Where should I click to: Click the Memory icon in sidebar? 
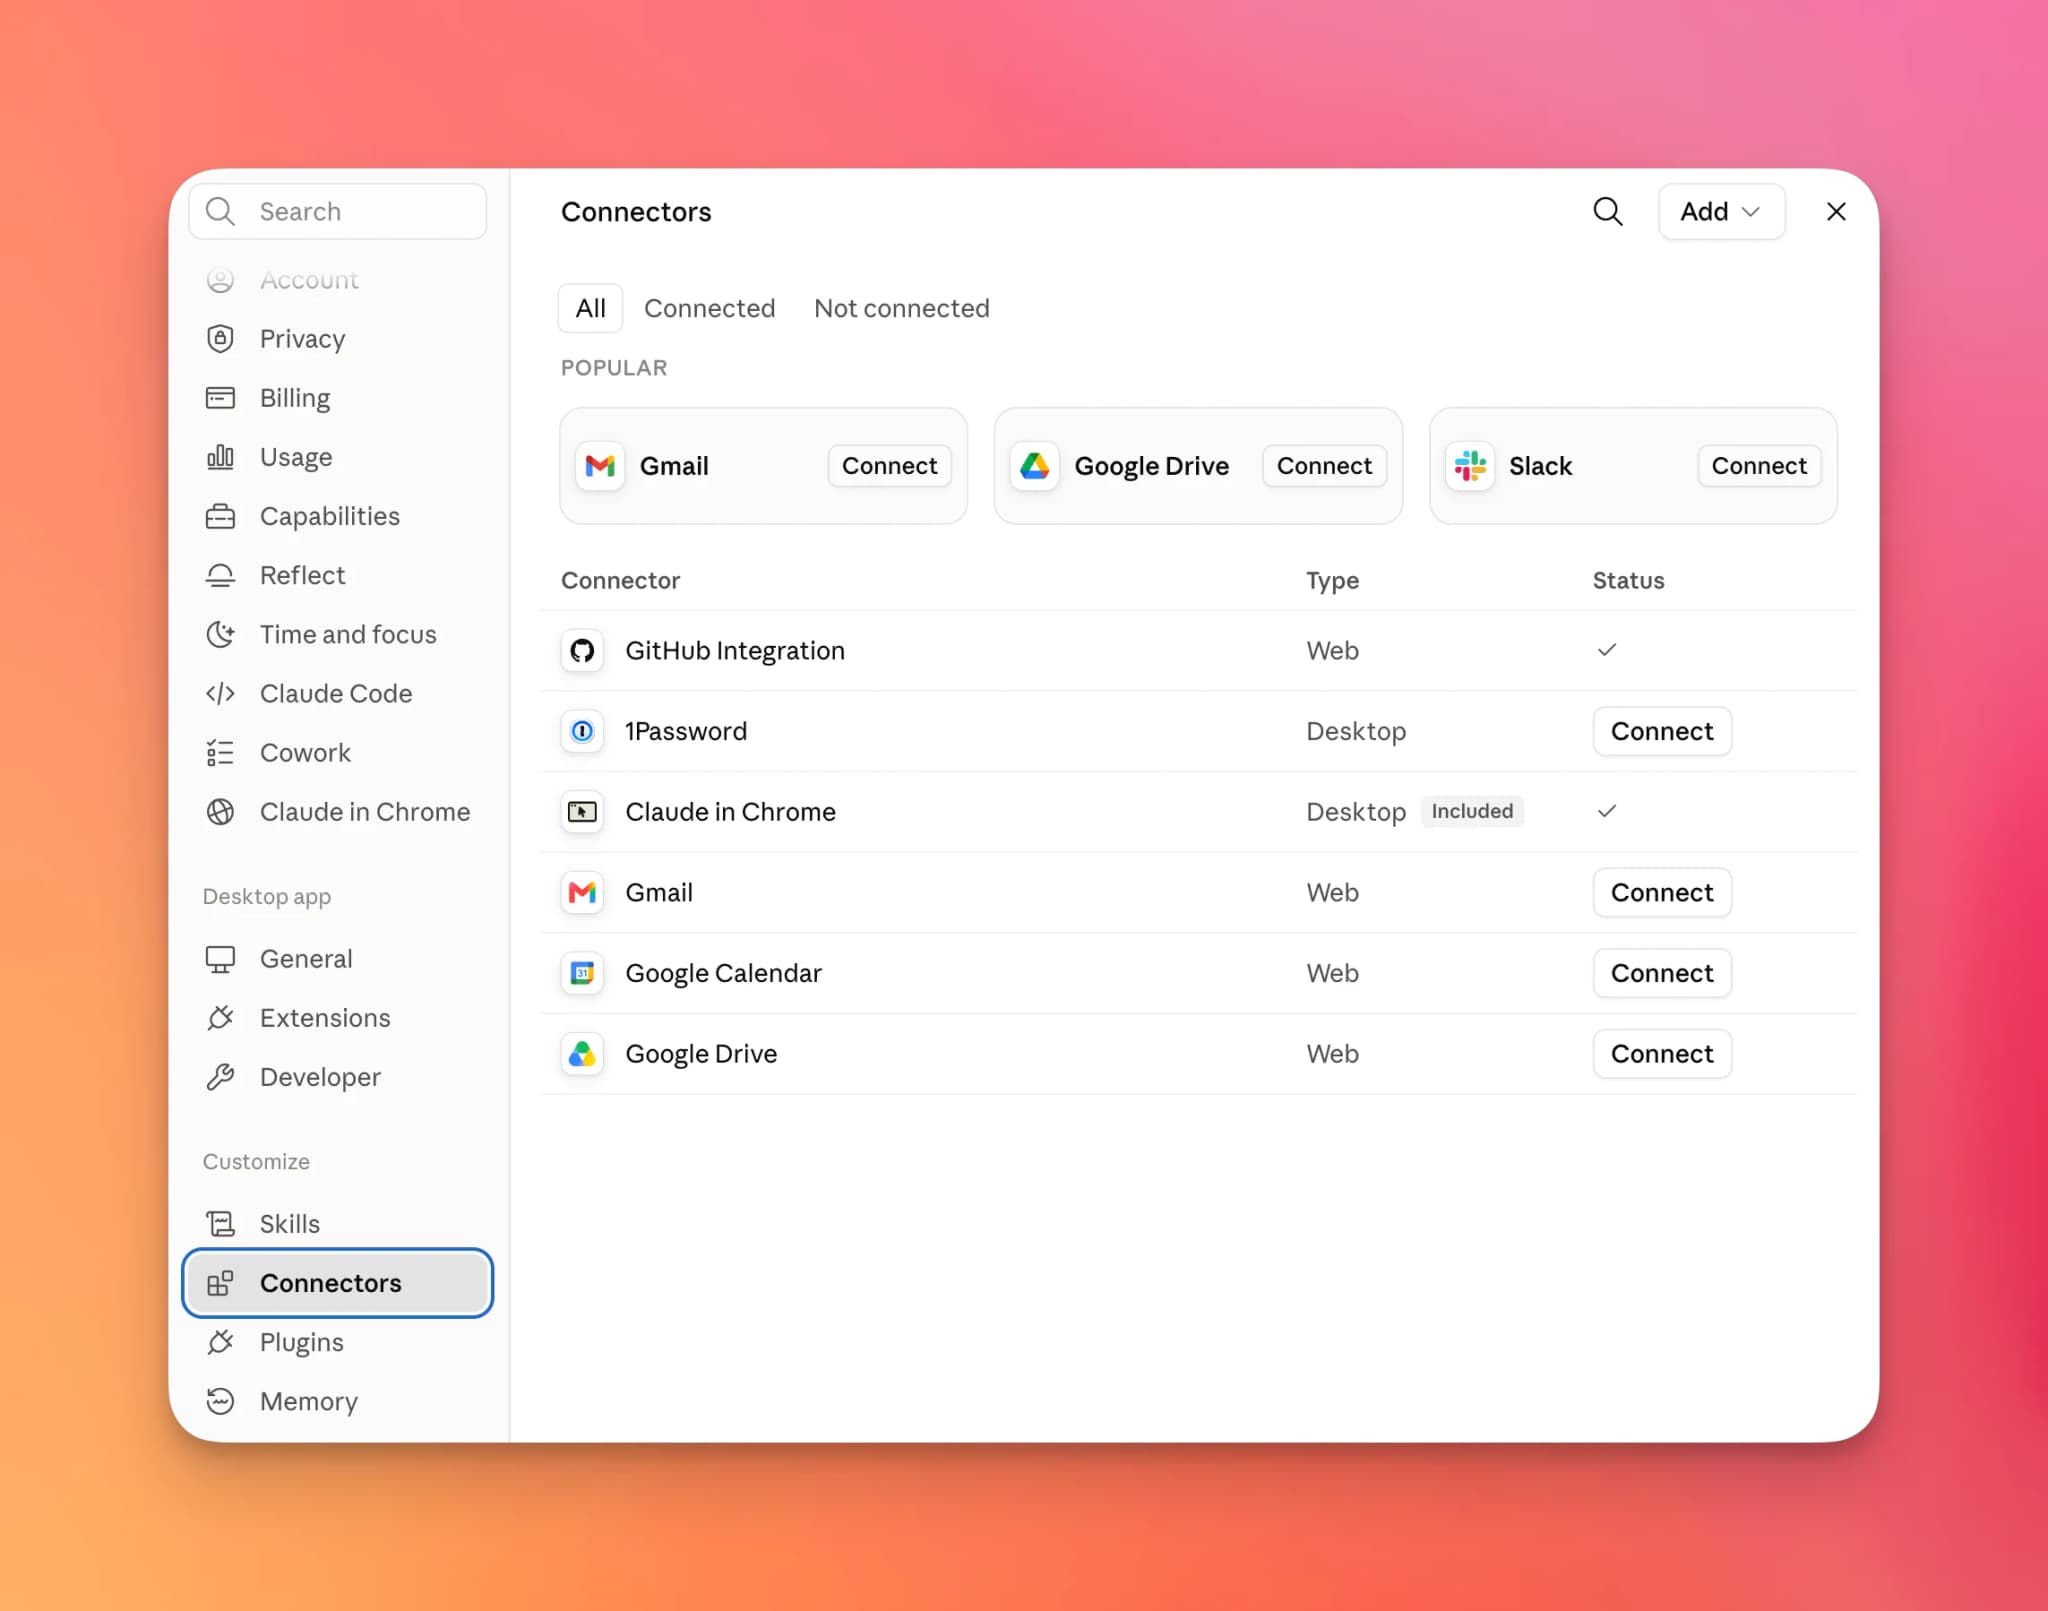[x=220, y=1401]
